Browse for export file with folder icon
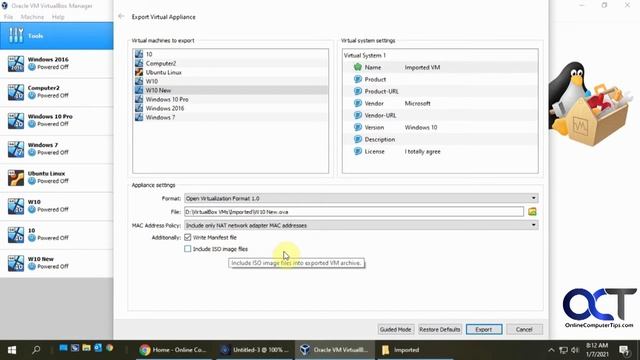The image size is (640, 360). (x=532, y=212)
